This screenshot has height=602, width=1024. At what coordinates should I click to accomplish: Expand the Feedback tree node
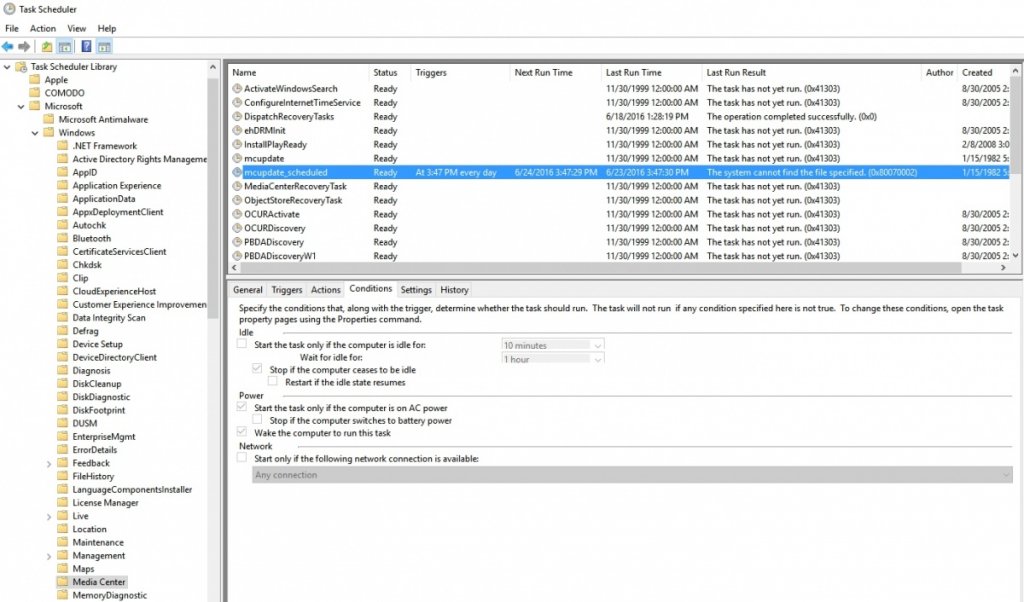click(x=49, y=464)
